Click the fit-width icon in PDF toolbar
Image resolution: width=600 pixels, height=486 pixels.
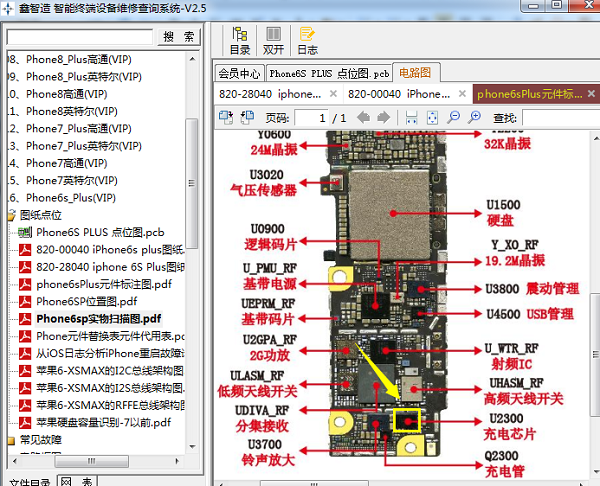click(x=411, y=117)
